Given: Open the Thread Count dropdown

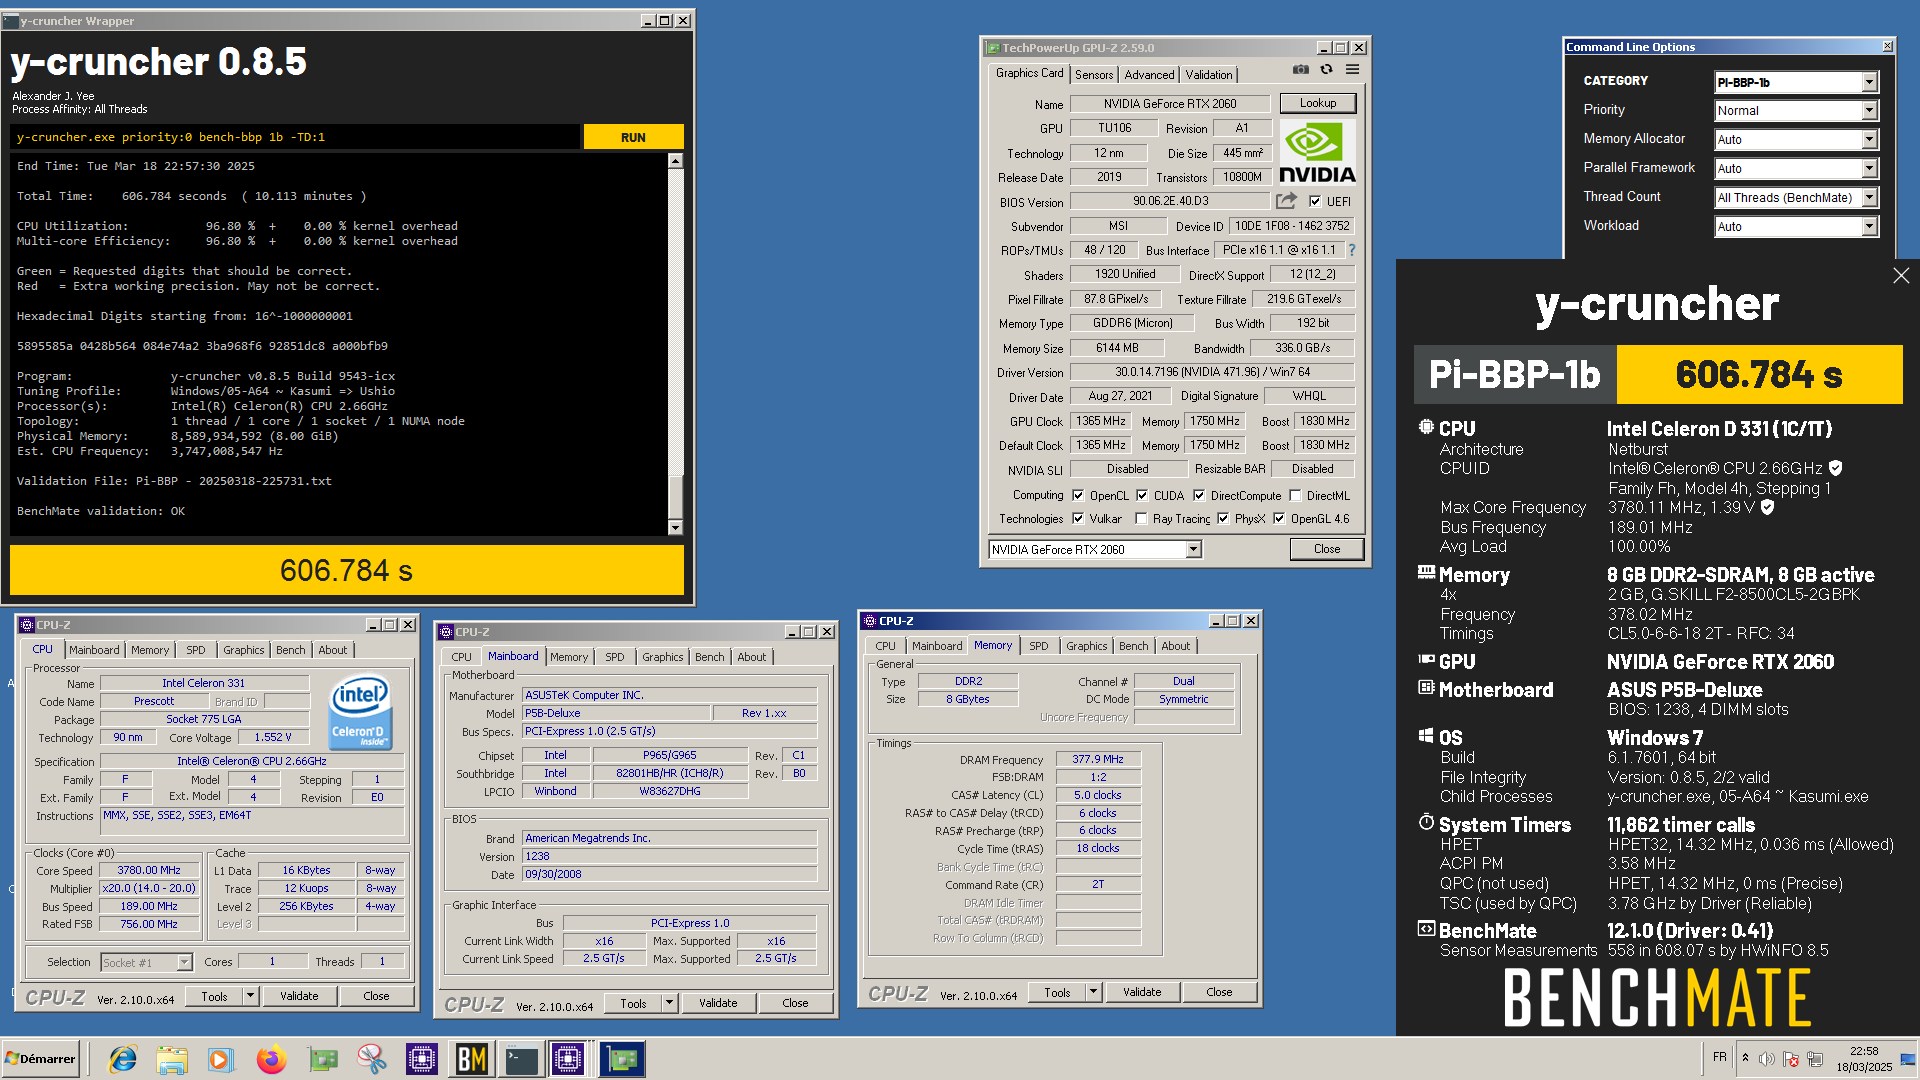Looking at the screenshot, I should pyautogui.click(x=1796, y=198).
